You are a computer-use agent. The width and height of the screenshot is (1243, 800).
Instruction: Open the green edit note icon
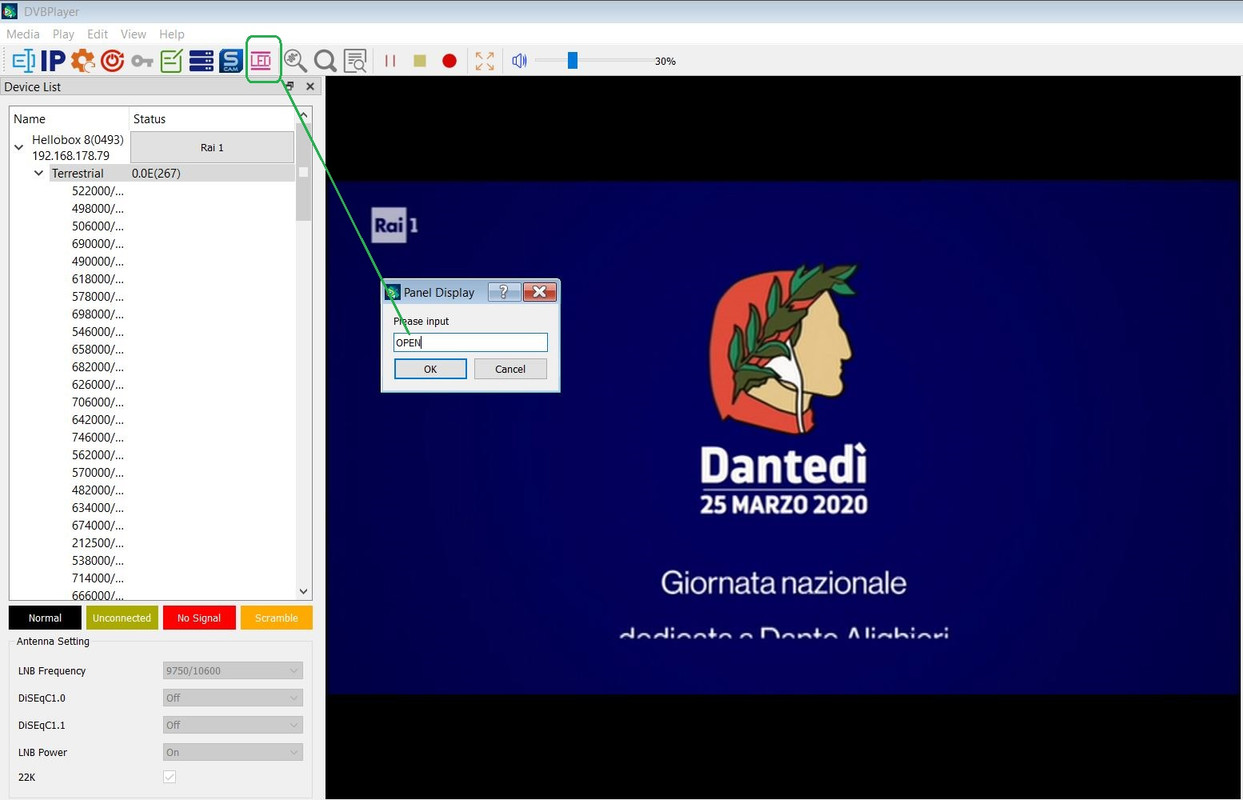[172, 61]
